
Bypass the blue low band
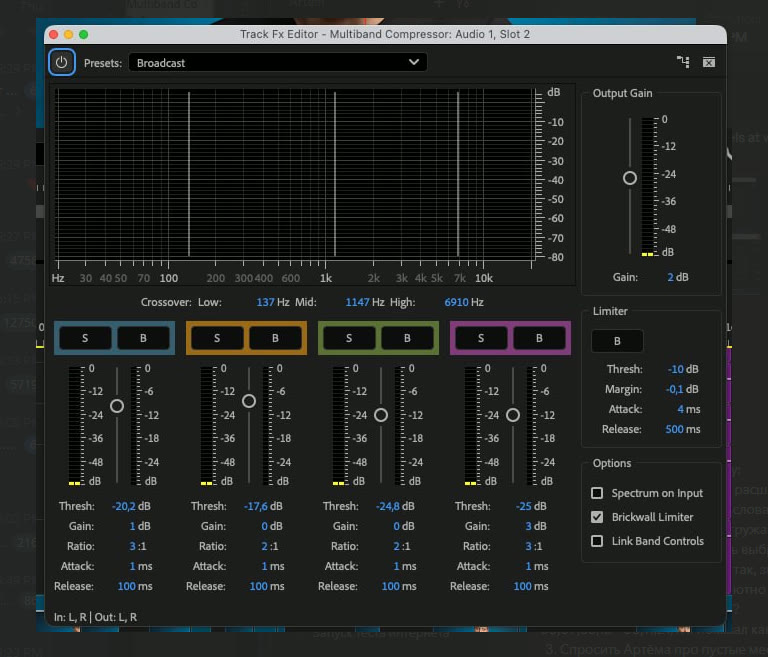[x=143, y=338]
